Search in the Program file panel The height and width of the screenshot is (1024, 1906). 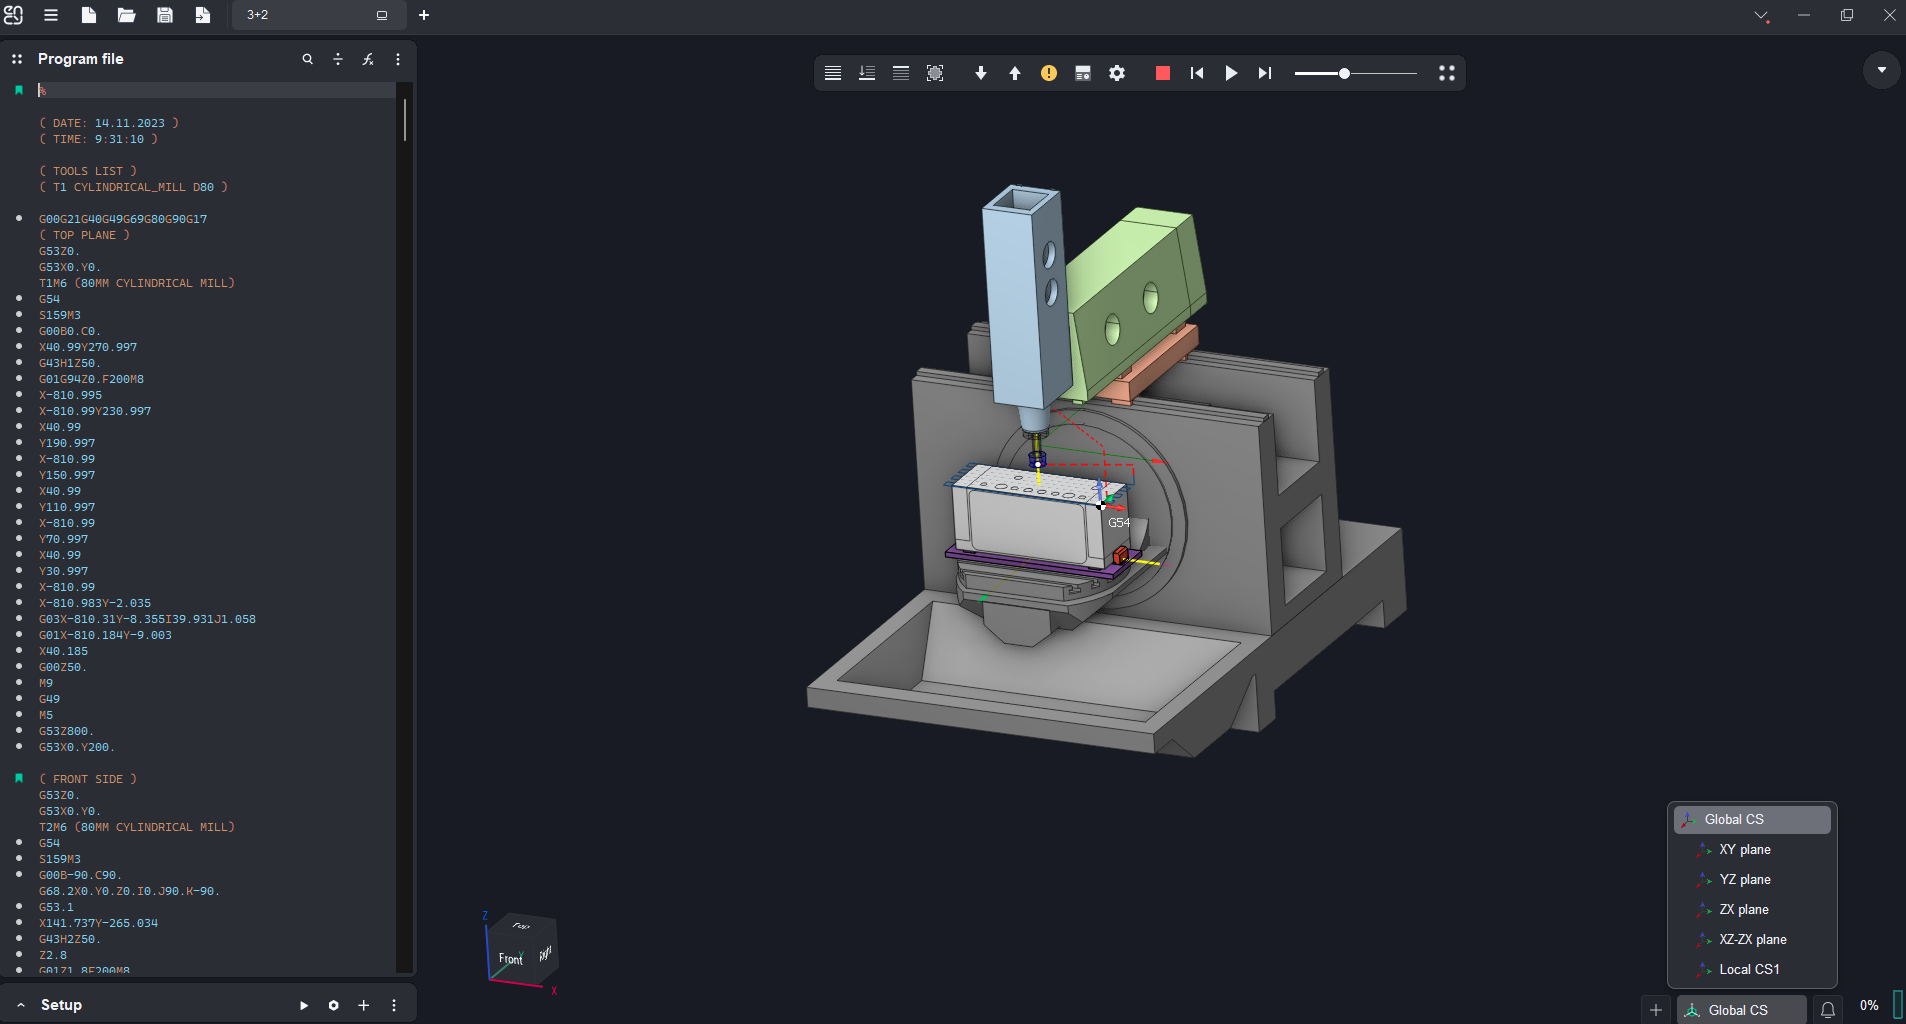coord(307,59)
